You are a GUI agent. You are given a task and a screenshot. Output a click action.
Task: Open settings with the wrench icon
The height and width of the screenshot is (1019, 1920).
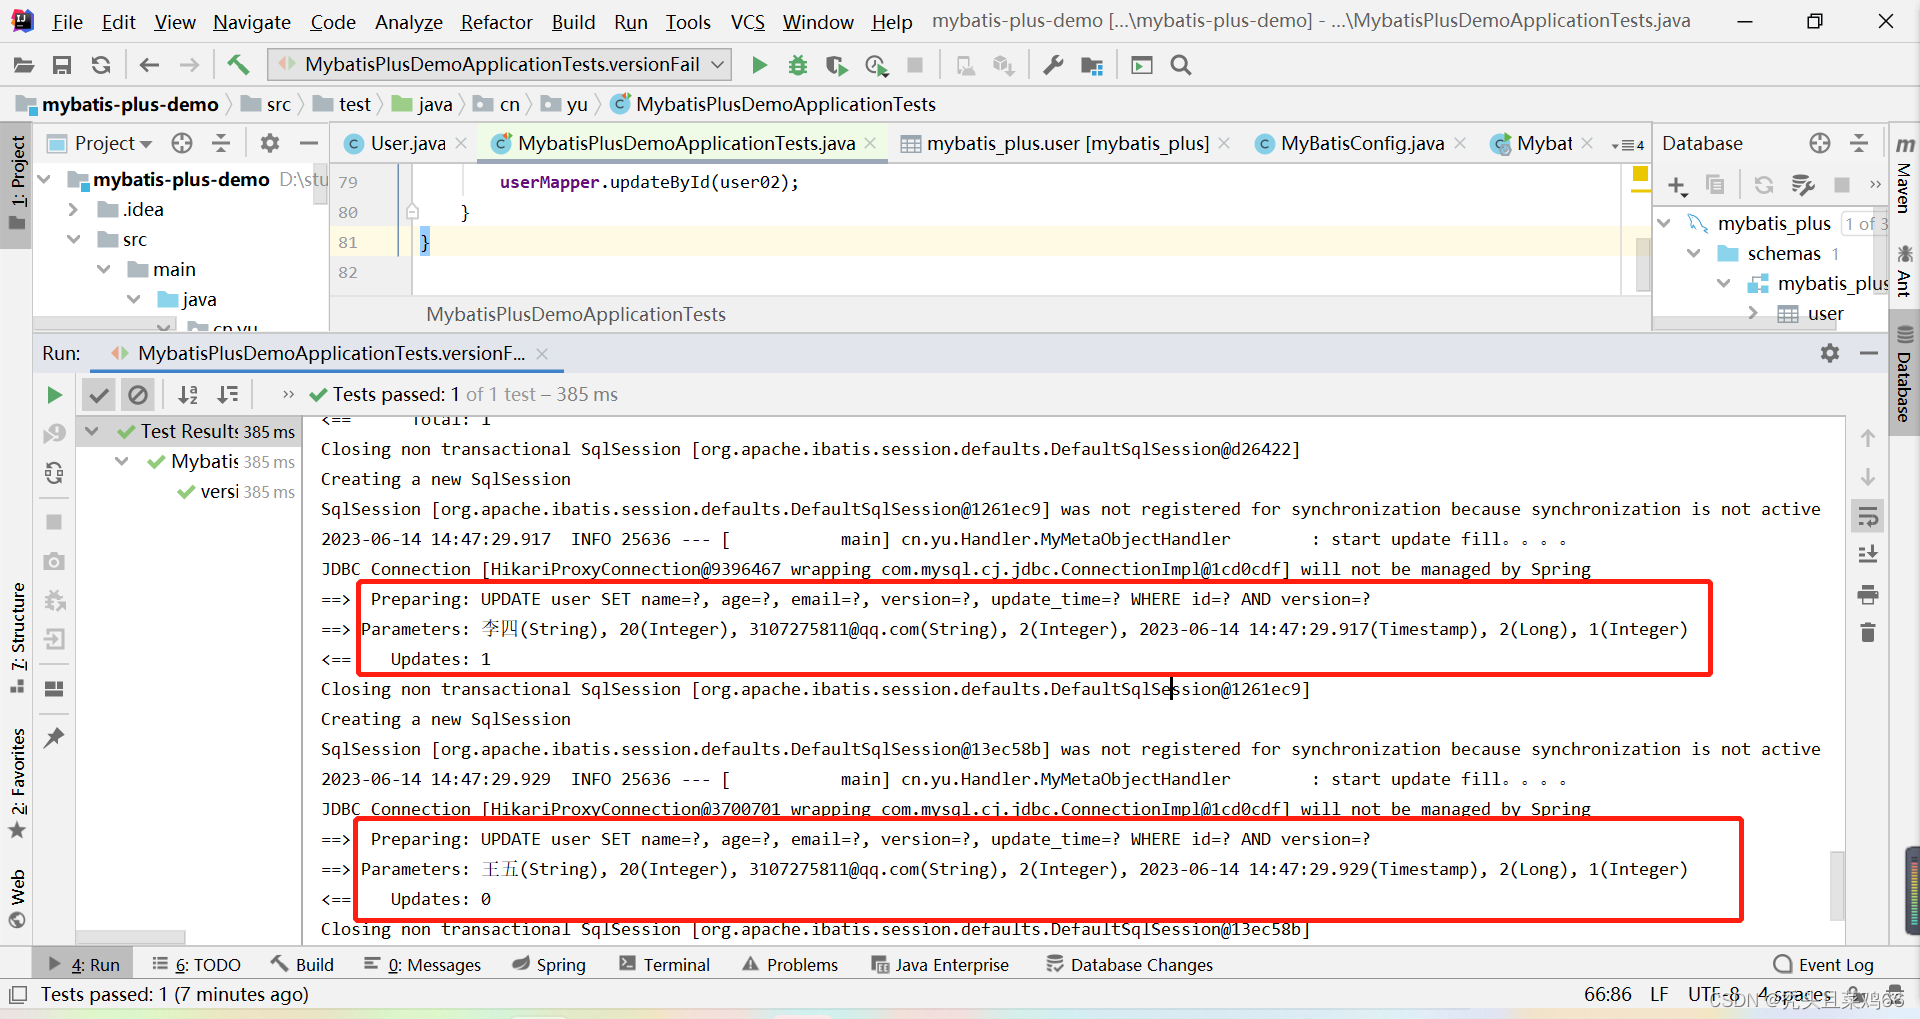coord(1053,65)
